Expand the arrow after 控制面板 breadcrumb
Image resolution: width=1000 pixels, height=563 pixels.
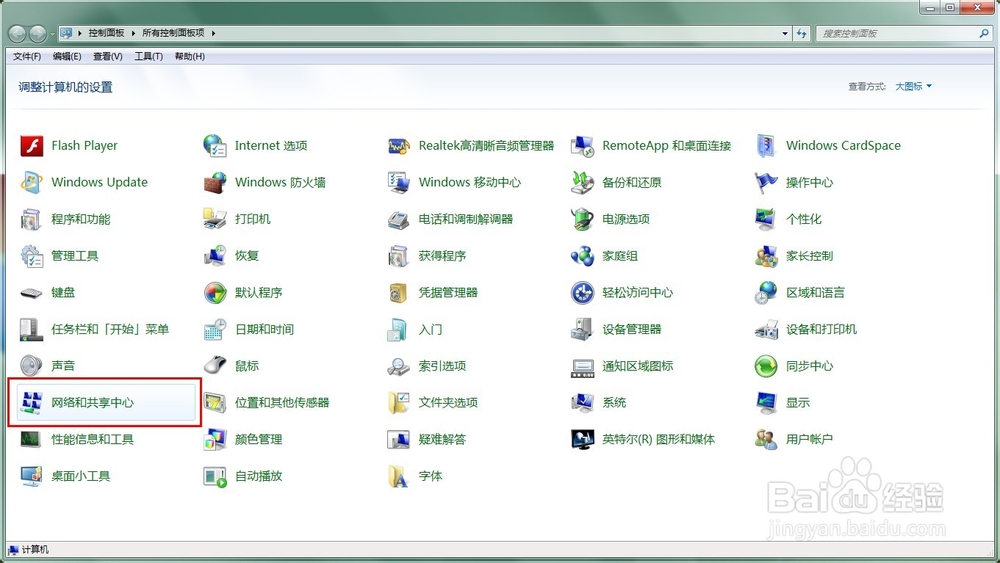coord(133,33)
